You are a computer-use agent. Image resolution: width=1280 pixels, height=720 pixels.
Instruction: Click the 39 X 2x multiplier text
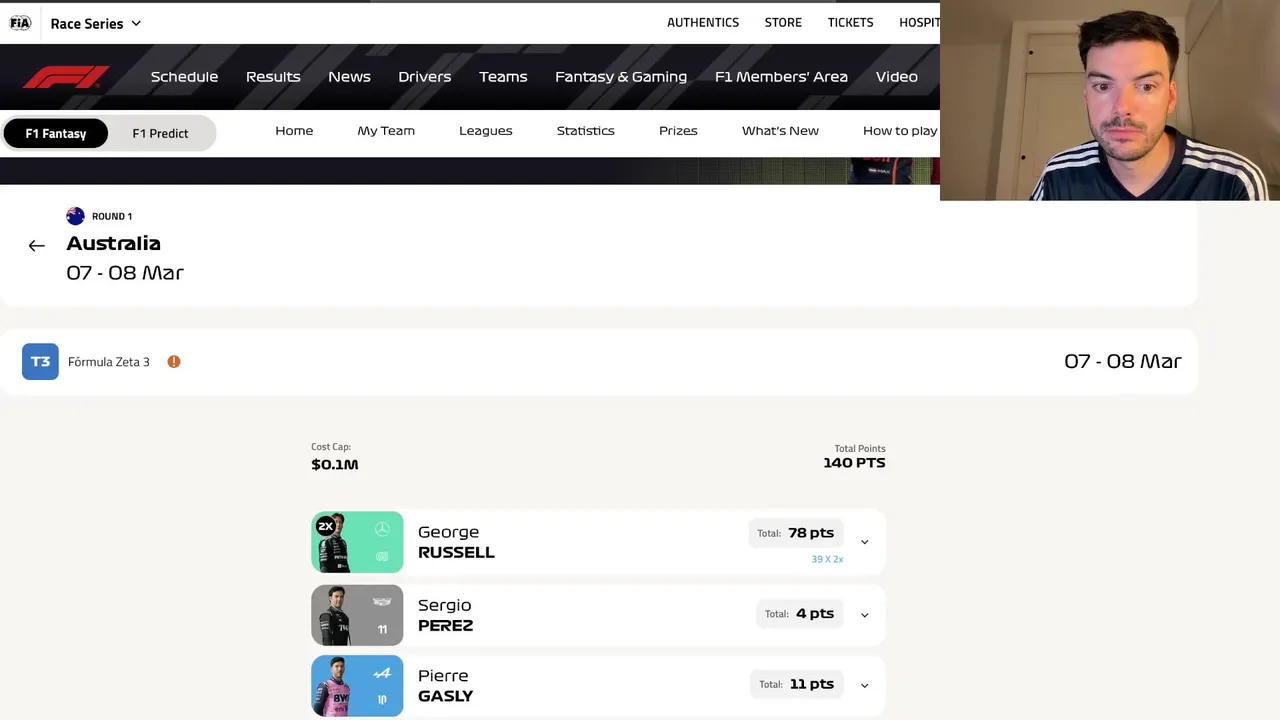click(x=827, y=559)
